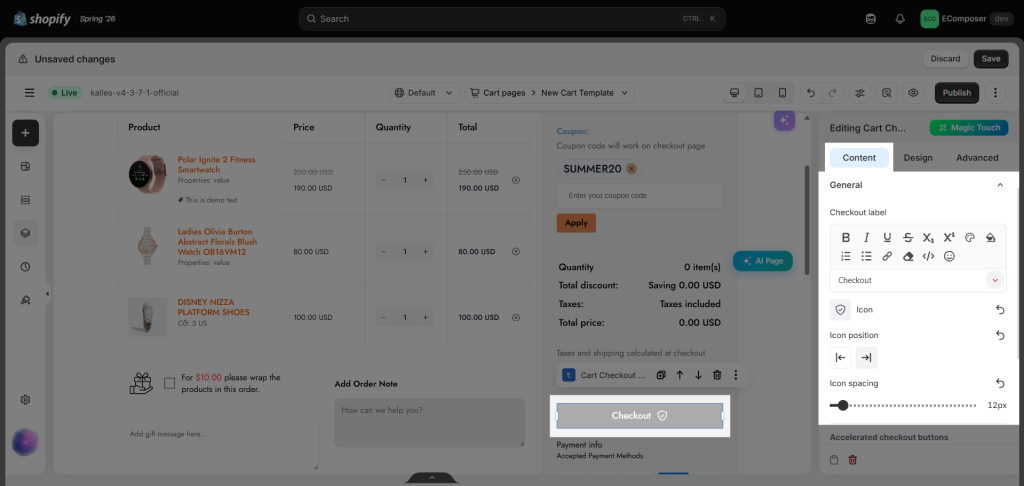The width and height of the screenshot is (1024, 486).
Task: Switch to tablet preview mode
Action: coord(758,93)
